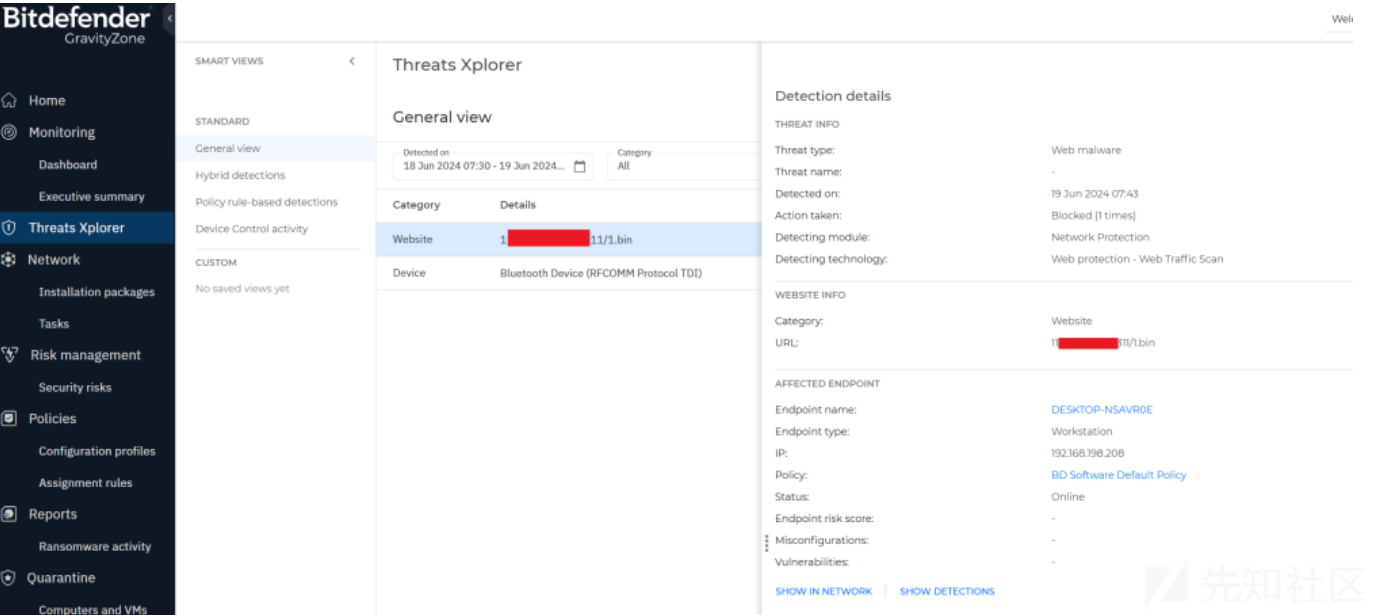Click 'Network Protection' module value
The height and width of the screenshot is (615, 1385).
pyautogui.click(x=1100, y=237)
